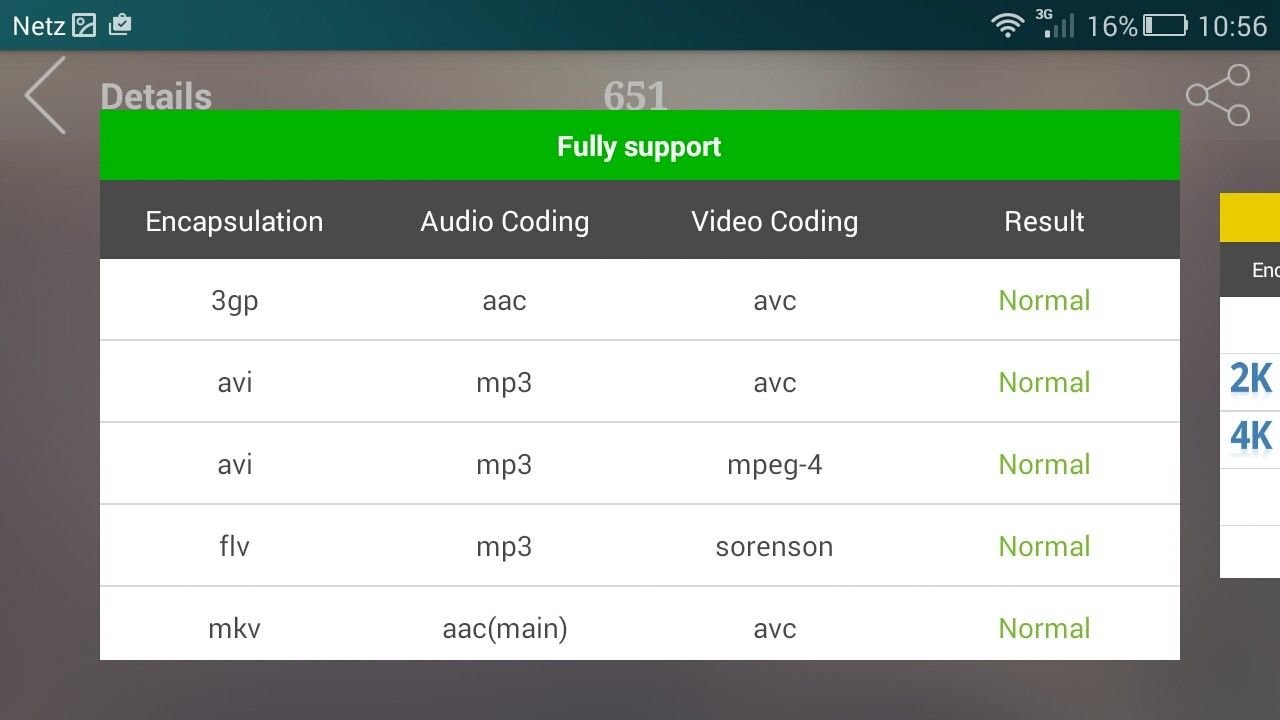Select the Fully support green header
This screenshot has height=720, width=1280.
(640, 146)
